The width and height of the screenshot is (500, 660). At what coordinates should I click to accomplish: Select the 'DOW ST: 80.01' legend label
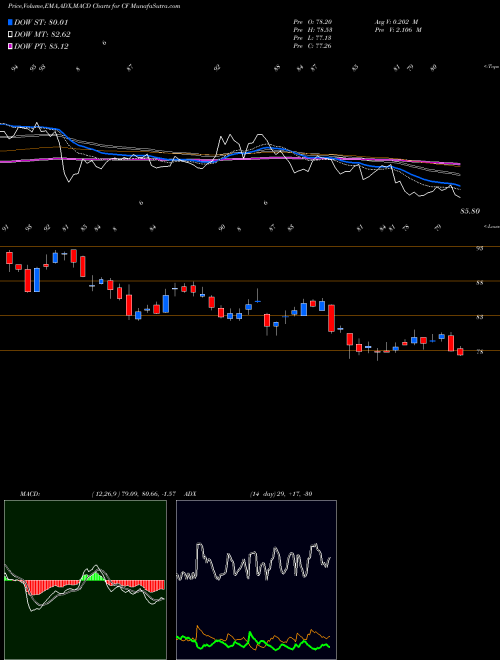coord(41,22)
